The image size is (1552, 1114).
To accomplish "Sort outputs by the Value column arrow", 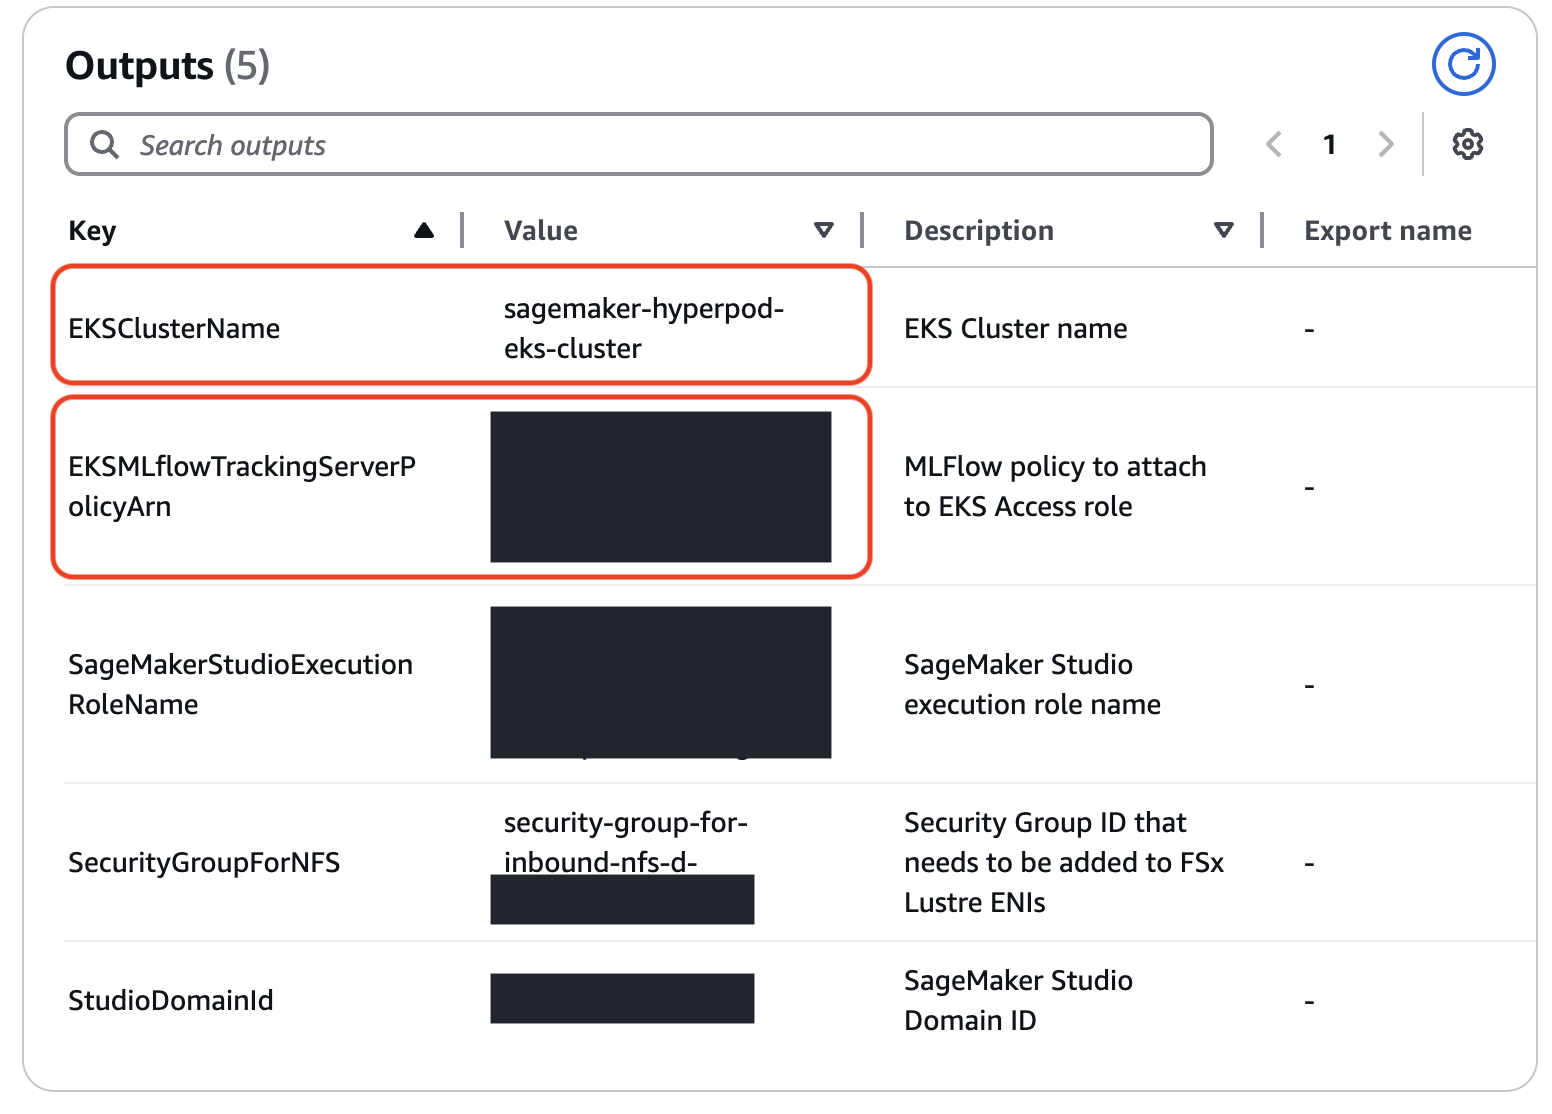I will [823, 231].
